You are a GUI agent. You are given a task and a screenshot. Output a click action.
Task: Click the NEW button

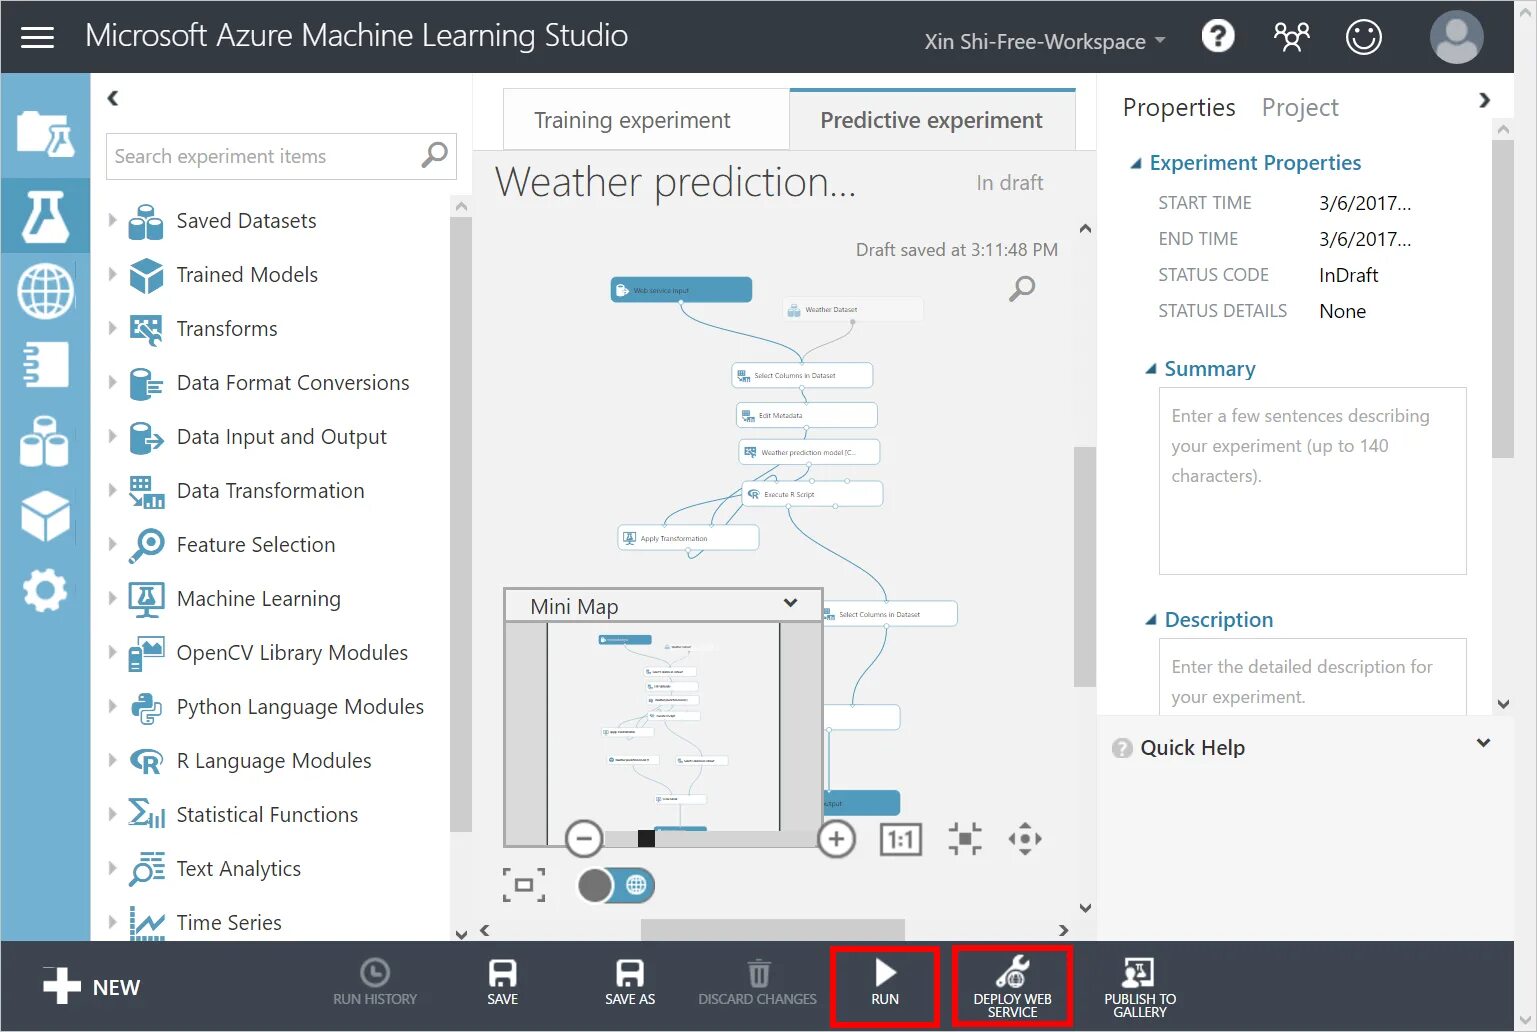[92, 986]
